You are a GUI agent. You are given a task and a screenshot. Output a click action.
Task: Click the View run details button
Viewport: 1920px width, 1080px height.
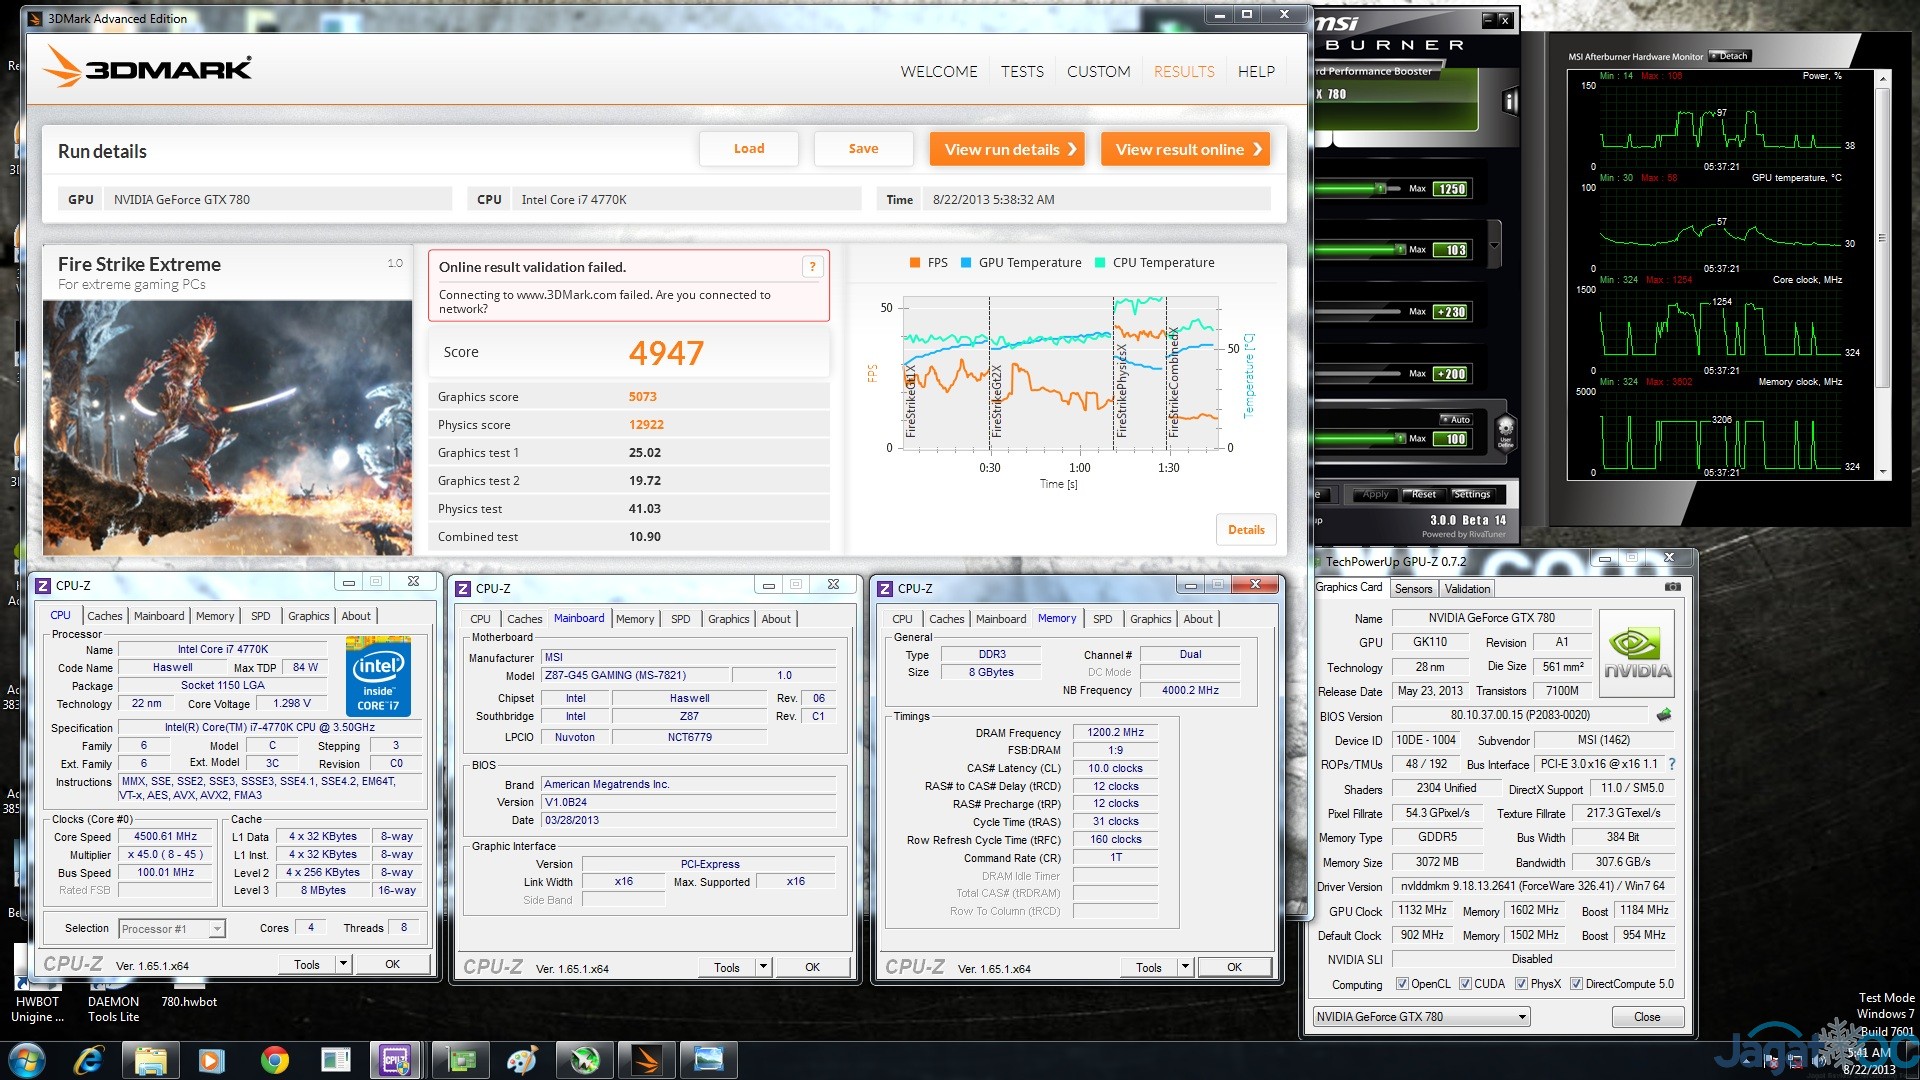click(x=1007, y=149)
